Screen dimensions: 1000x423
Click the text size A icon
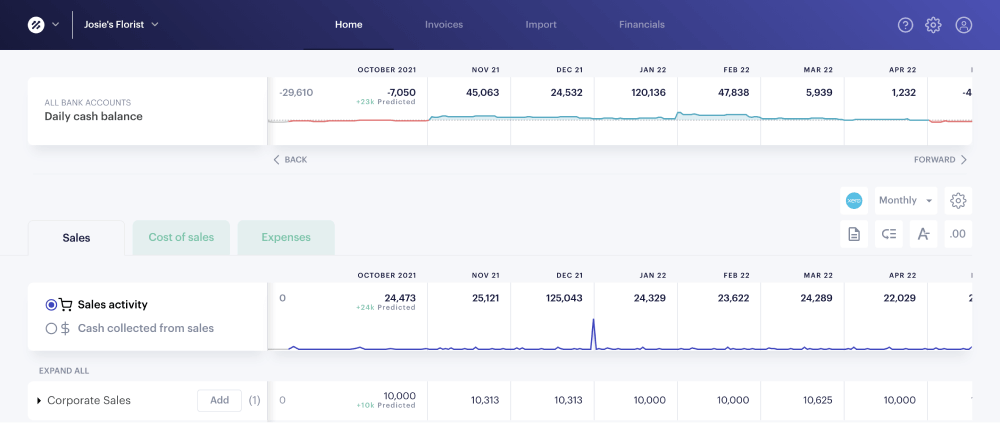point(923,234)
